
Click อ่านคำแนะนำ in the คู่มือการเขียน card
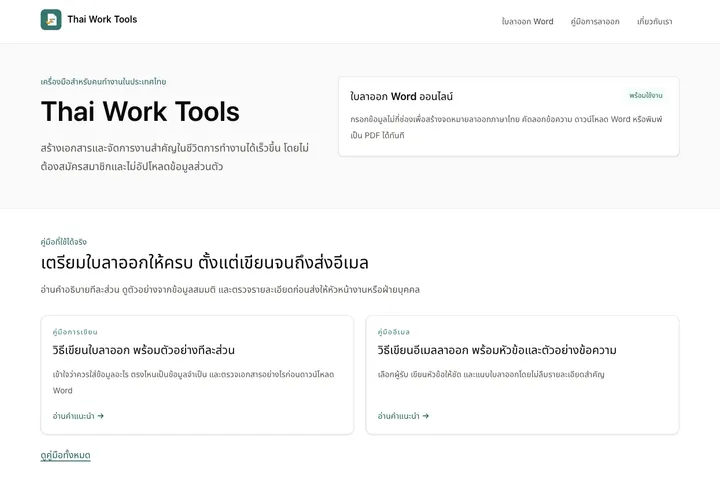[x=78, y=416]
